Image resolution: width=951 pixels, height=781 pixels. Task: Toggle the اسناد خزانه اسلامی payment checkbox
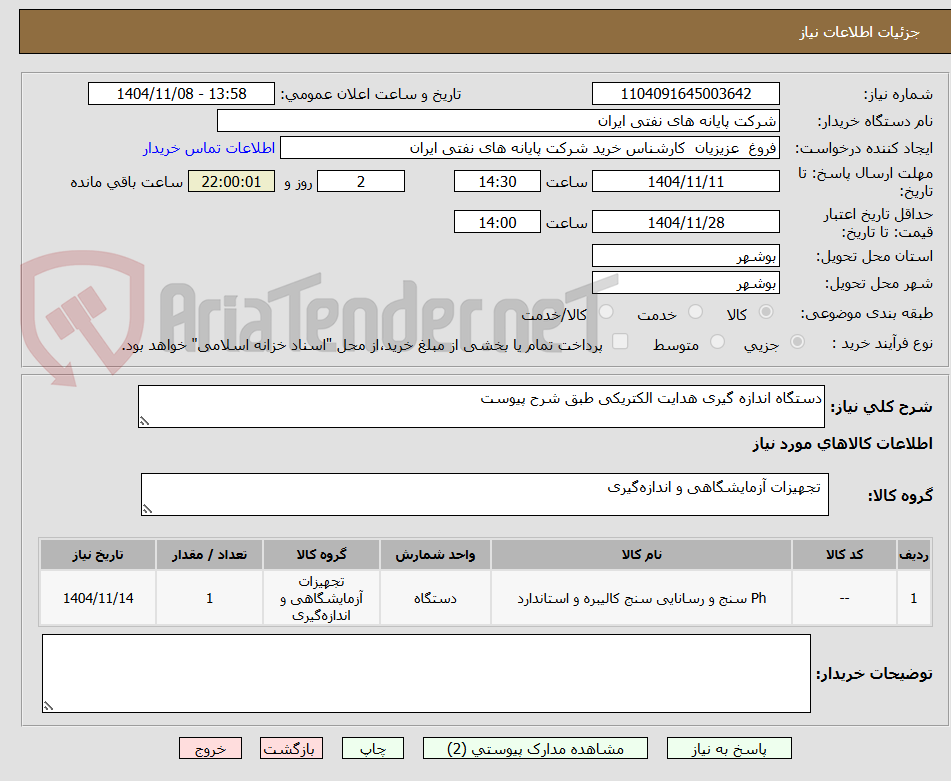620,341
